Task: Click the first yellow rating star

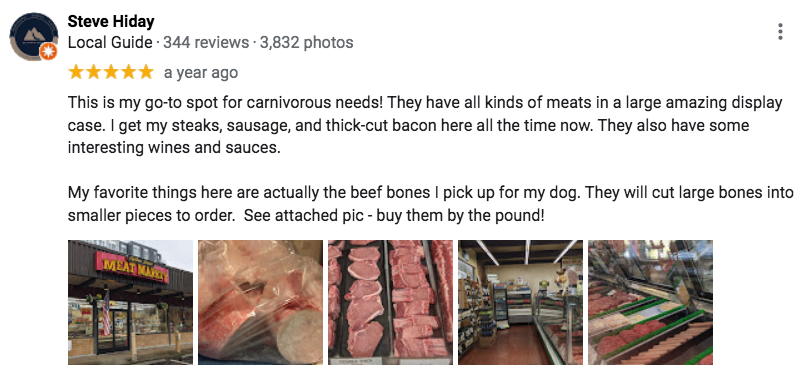Action: pyautogui.click(x=76, y=72)
